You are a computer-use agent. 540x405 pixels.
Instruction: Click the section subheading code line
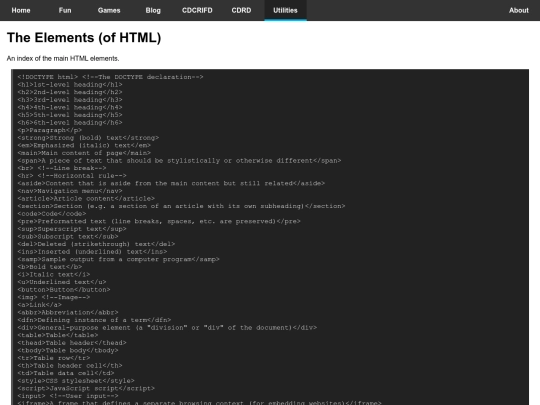pos(181,206)
